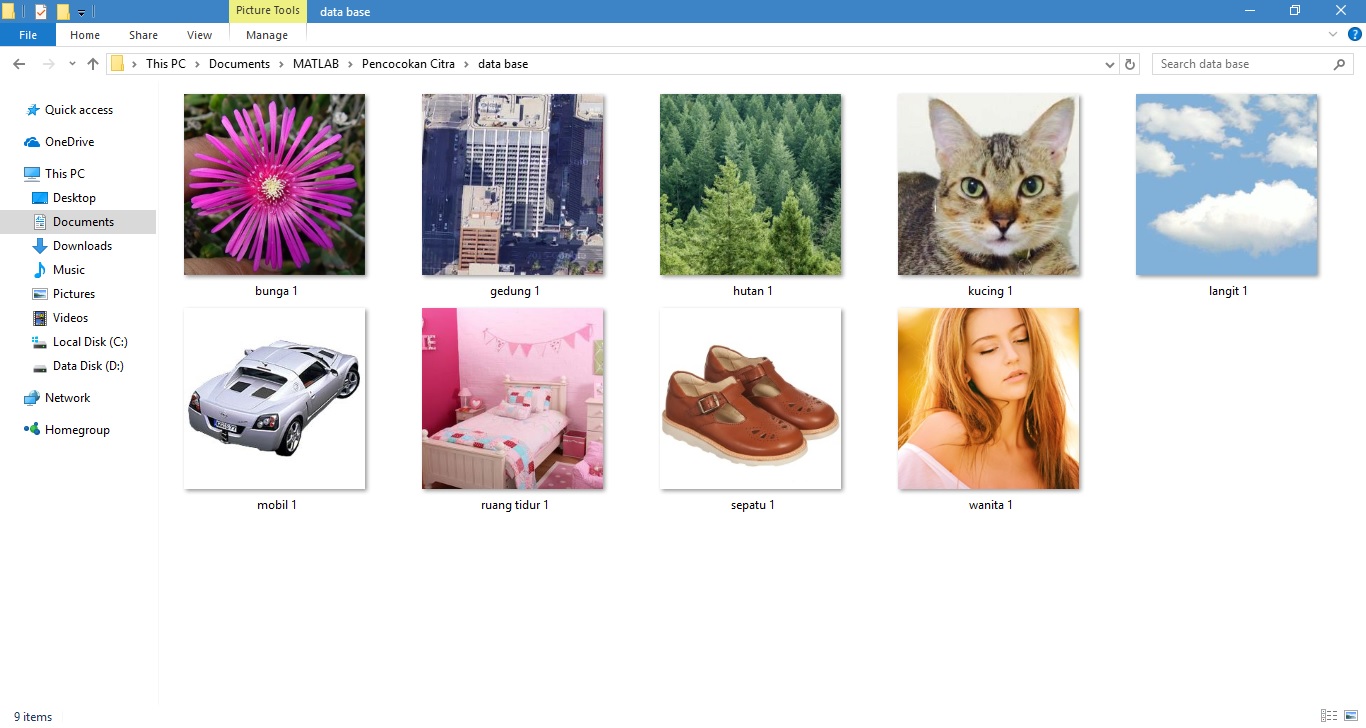Open the File menu

[x=28, y=35]
